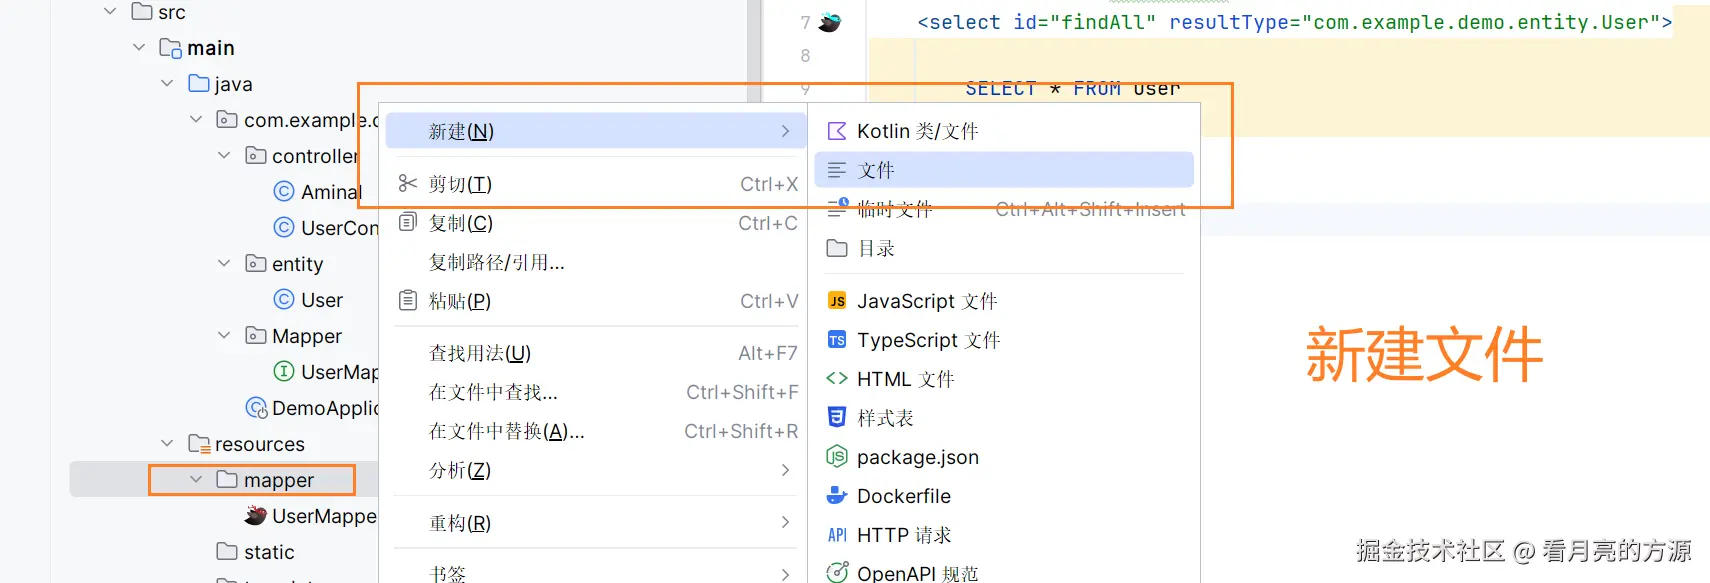
Task: Choose 粘贴(P) from context menu
Action: pos(595,301)
